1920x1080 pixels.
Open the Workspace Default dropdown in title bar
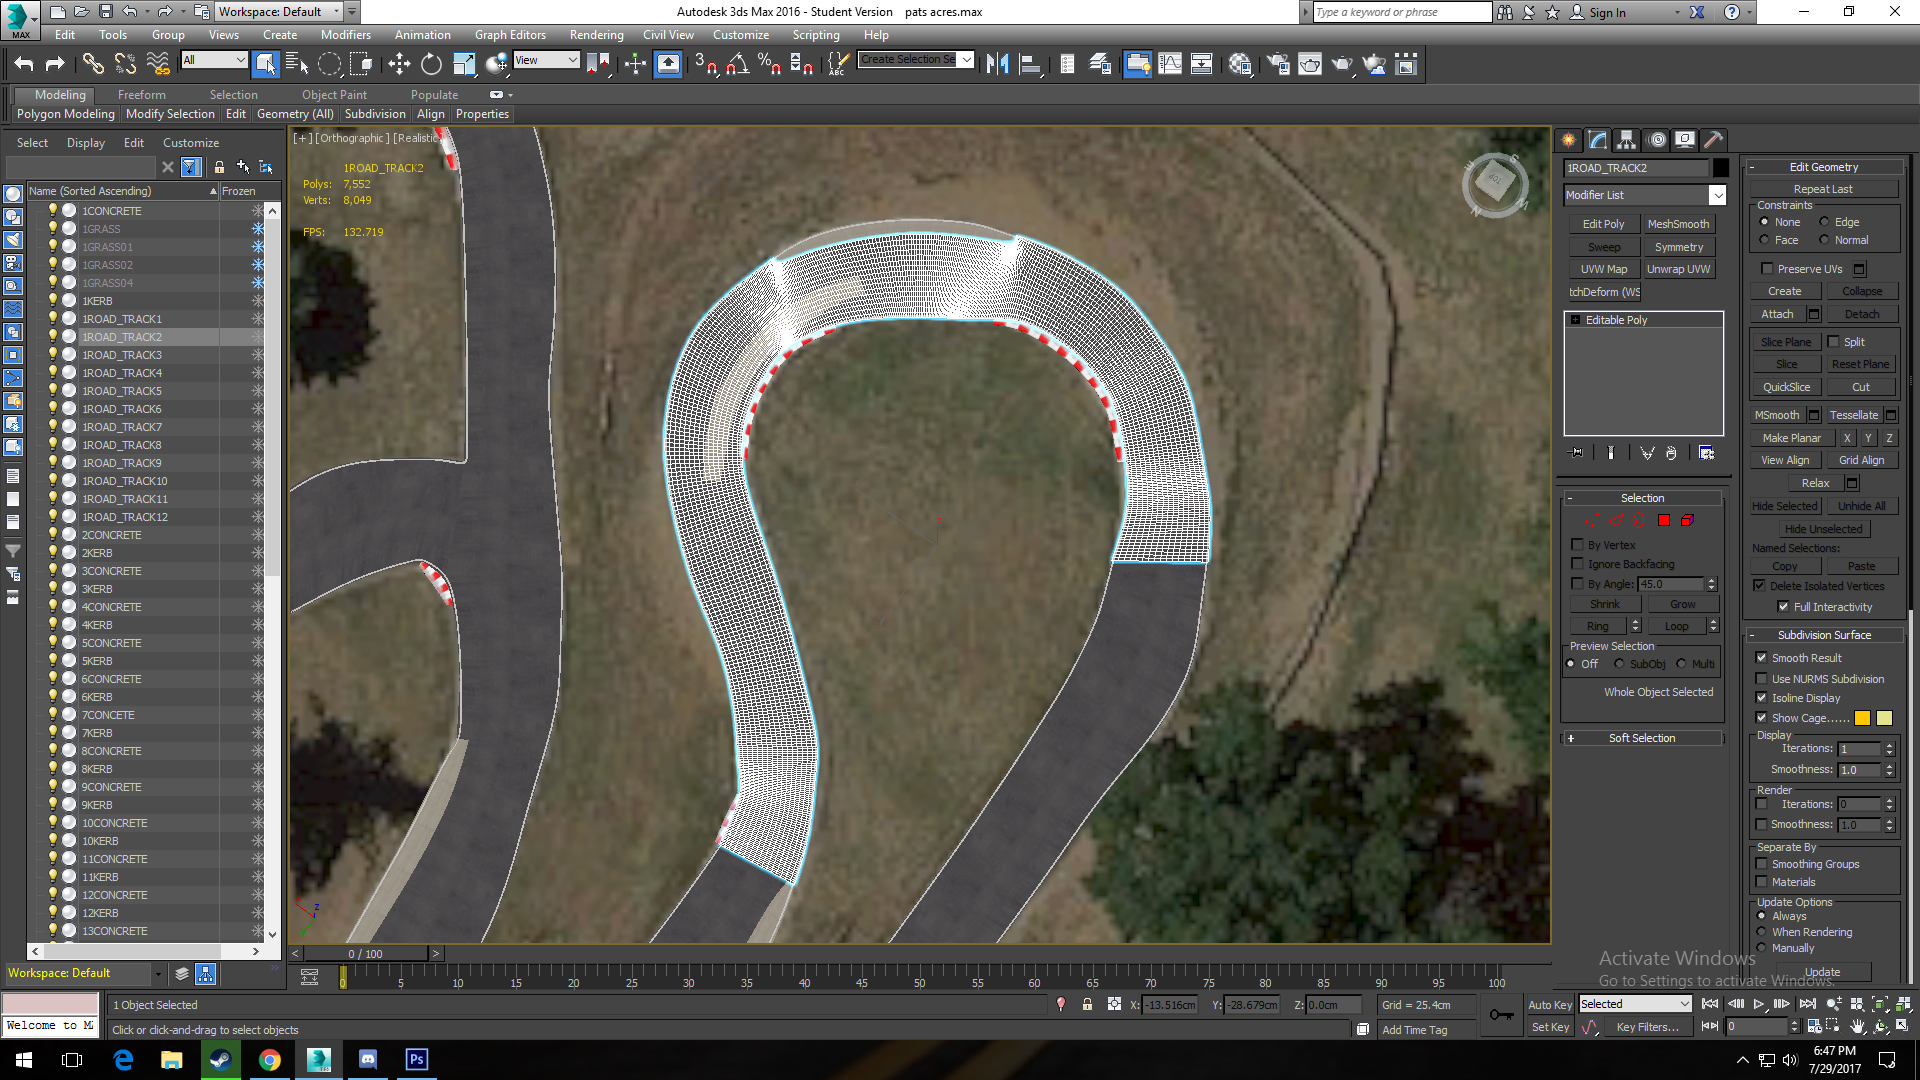point(336,12)
